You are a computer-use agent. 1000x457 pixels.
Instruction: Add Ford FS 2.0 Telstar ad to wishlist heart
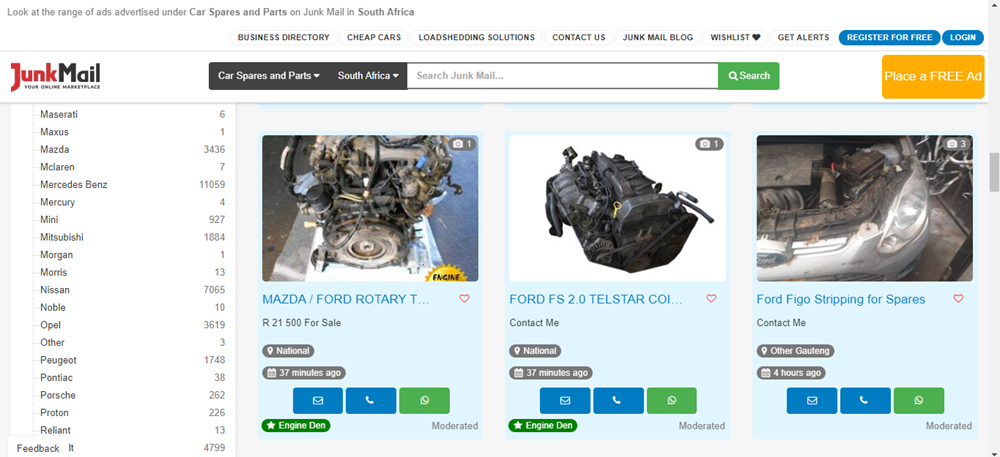tap(711, 298)
